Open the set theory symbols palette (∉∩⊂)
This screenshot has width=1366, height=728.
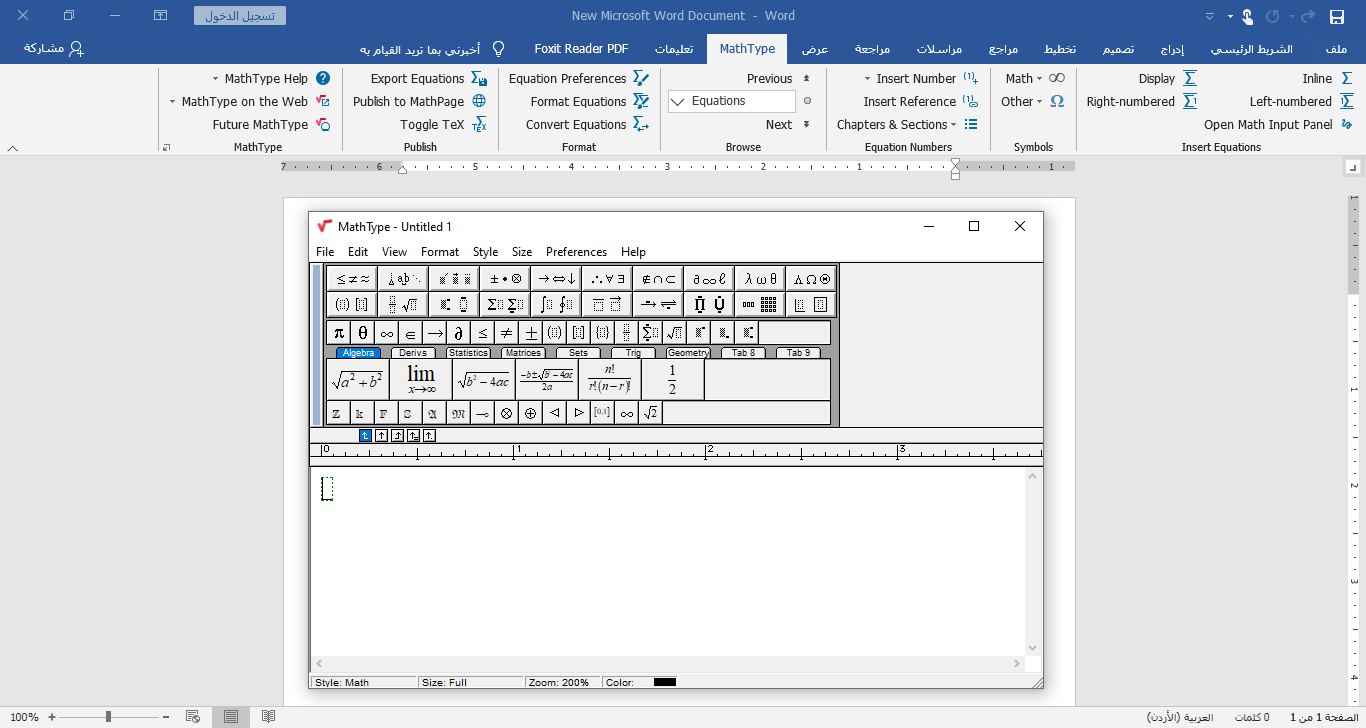coord(658,279)
